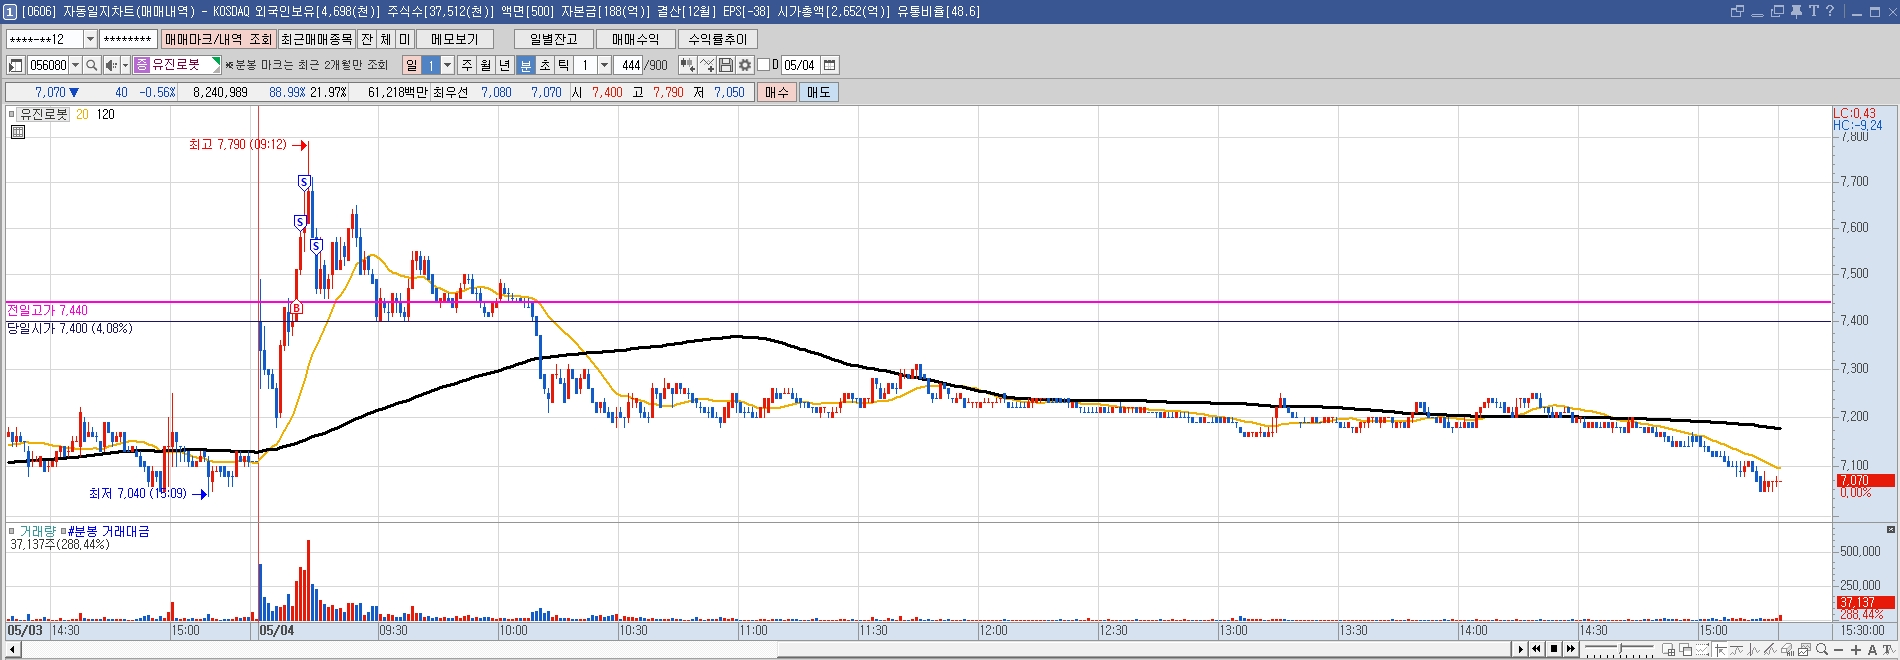Click the fast-forward replay button
The image size is (1900, 660).
(x=1570, y=650)
